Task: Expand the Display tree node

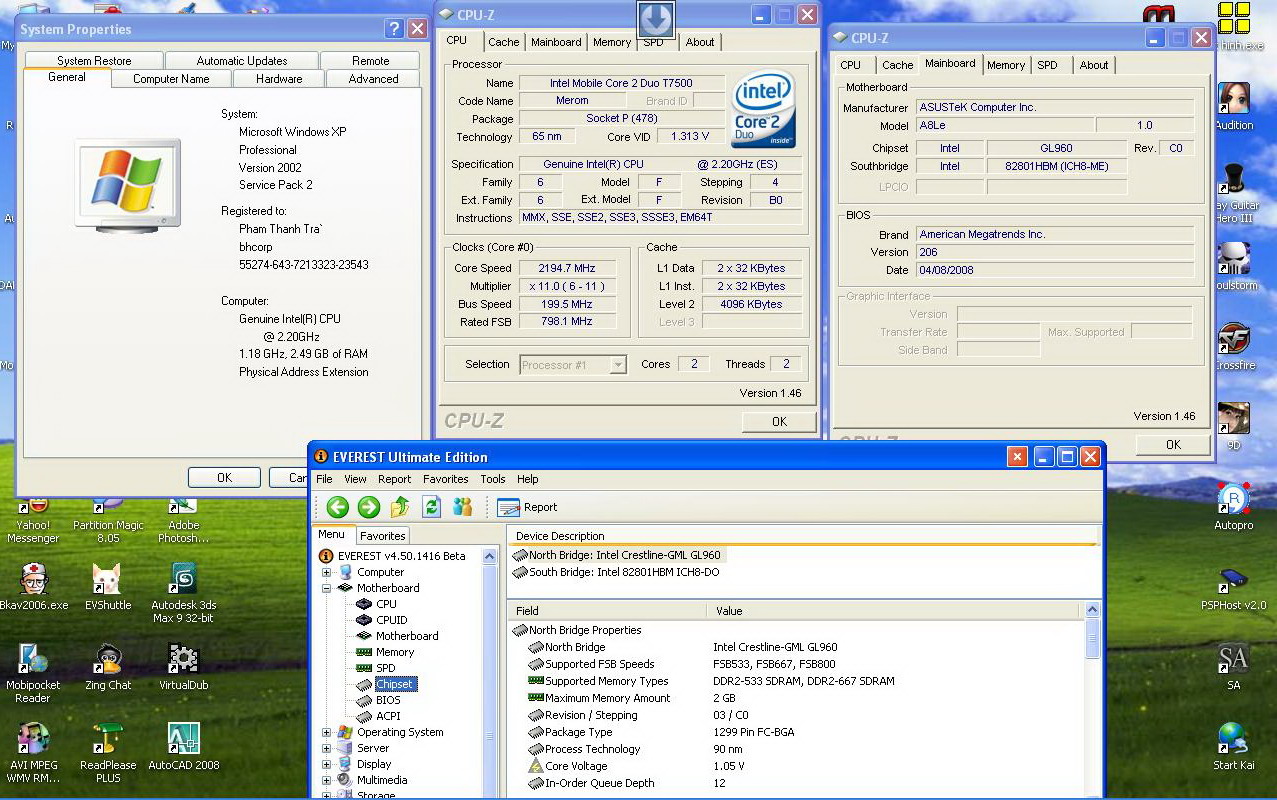Action: pos(326,764)
